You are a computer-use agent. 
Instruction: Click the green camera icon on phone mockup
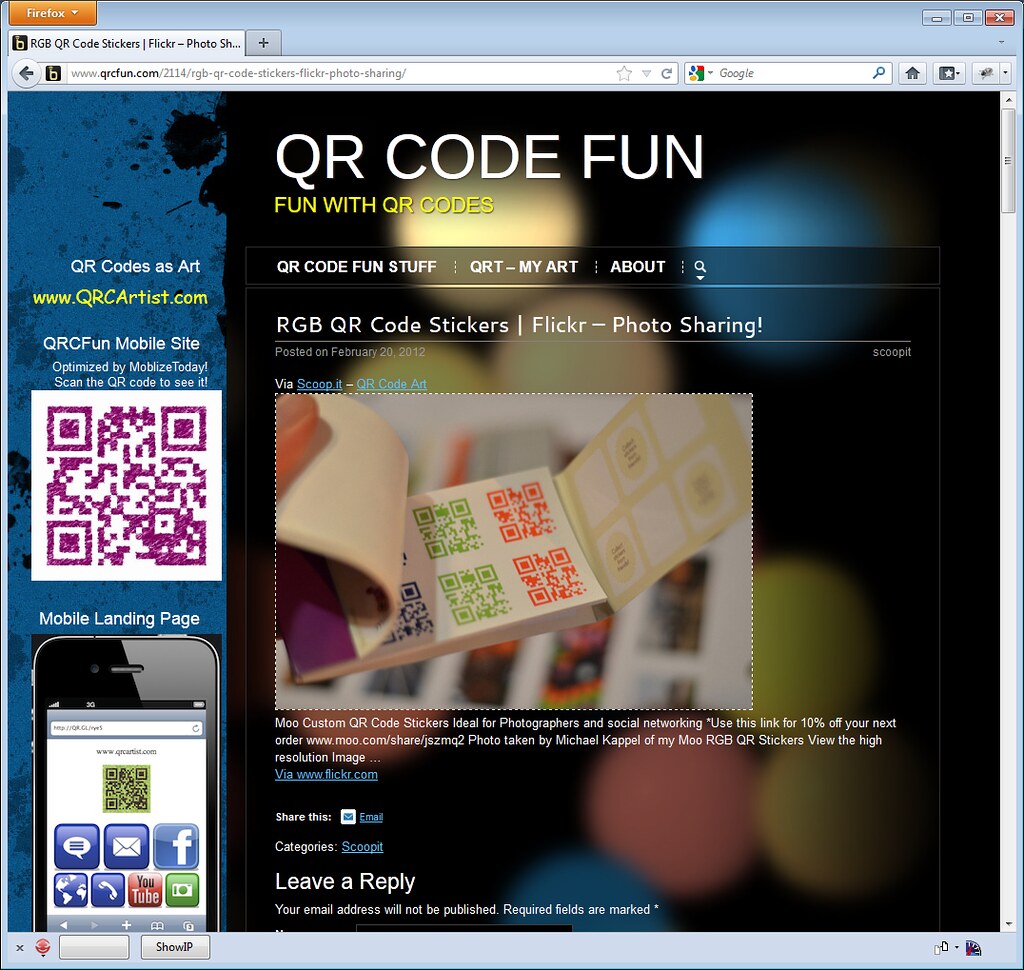(x=182, y=890)
